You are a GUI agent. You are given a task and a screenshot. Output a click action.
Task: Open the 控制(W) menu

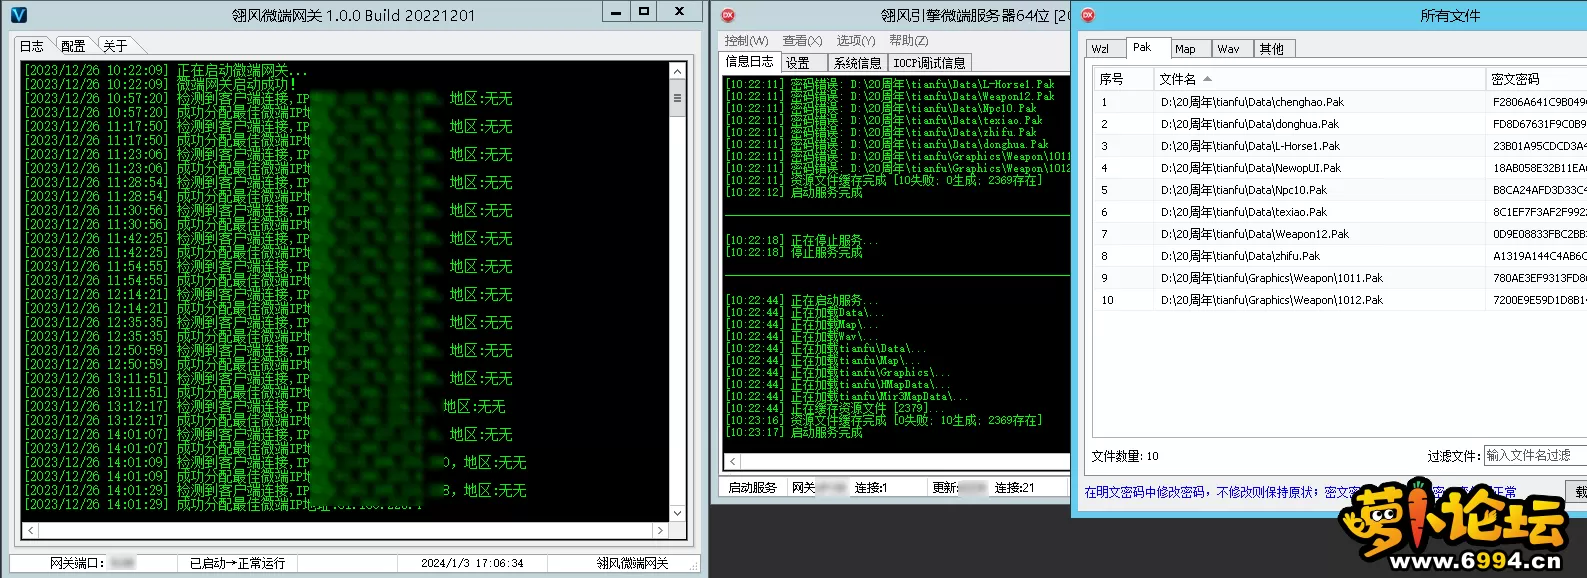point(746,41)
